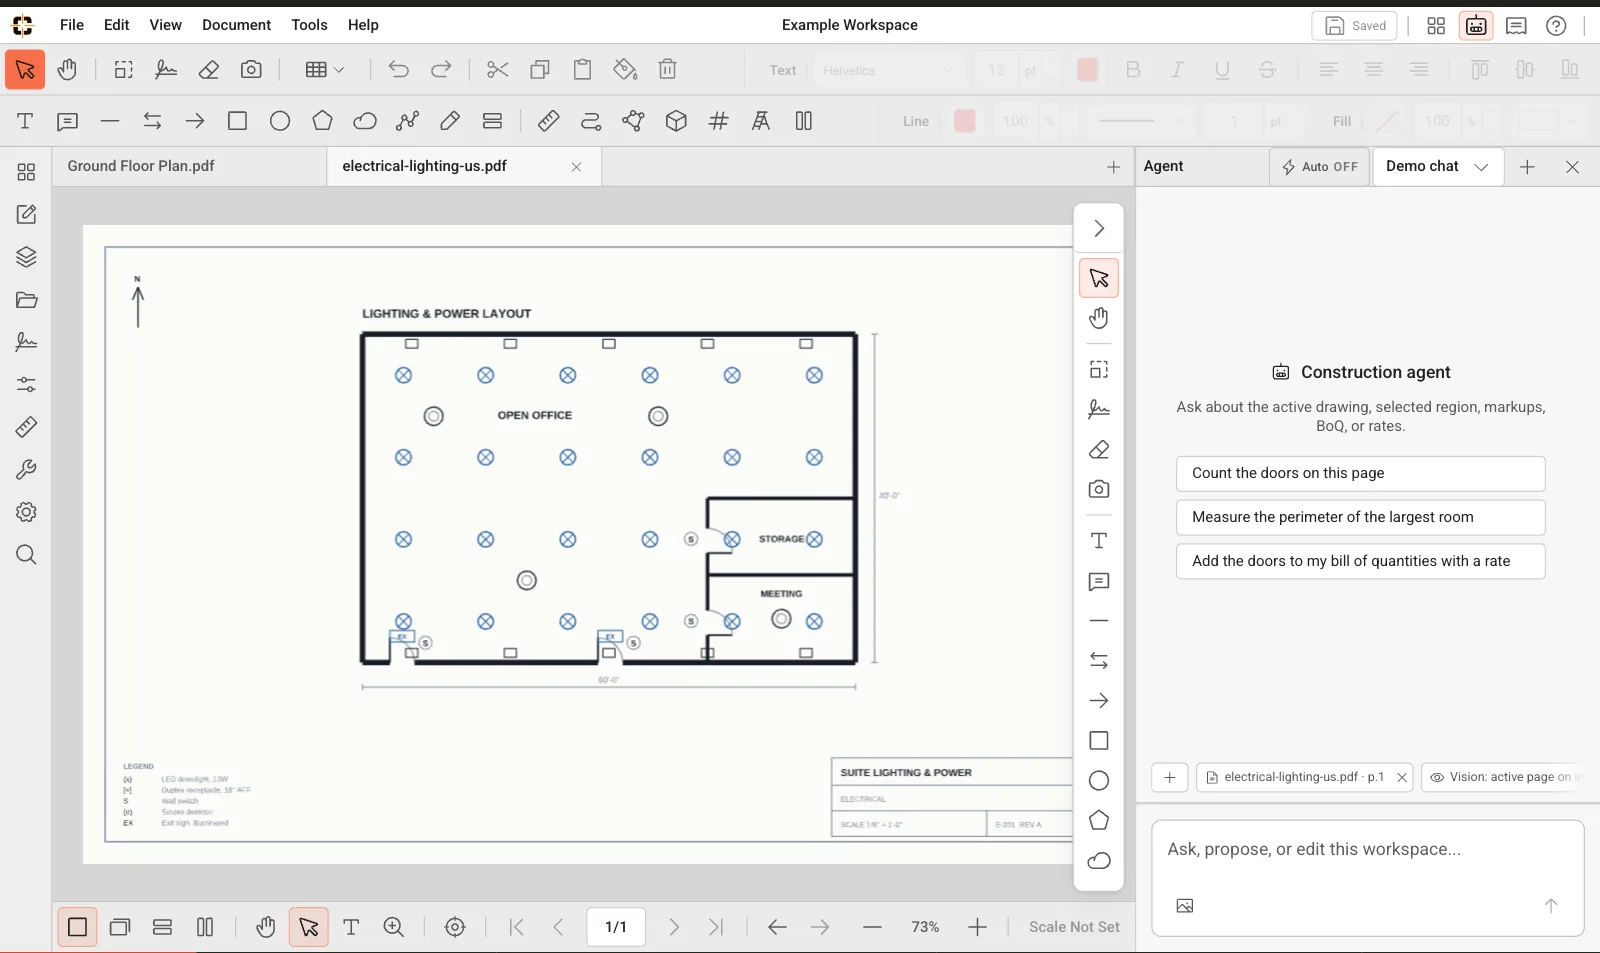Click the paste clipboard icon
The height and width of the screenshot is (953, 1600).
point(582,70)
